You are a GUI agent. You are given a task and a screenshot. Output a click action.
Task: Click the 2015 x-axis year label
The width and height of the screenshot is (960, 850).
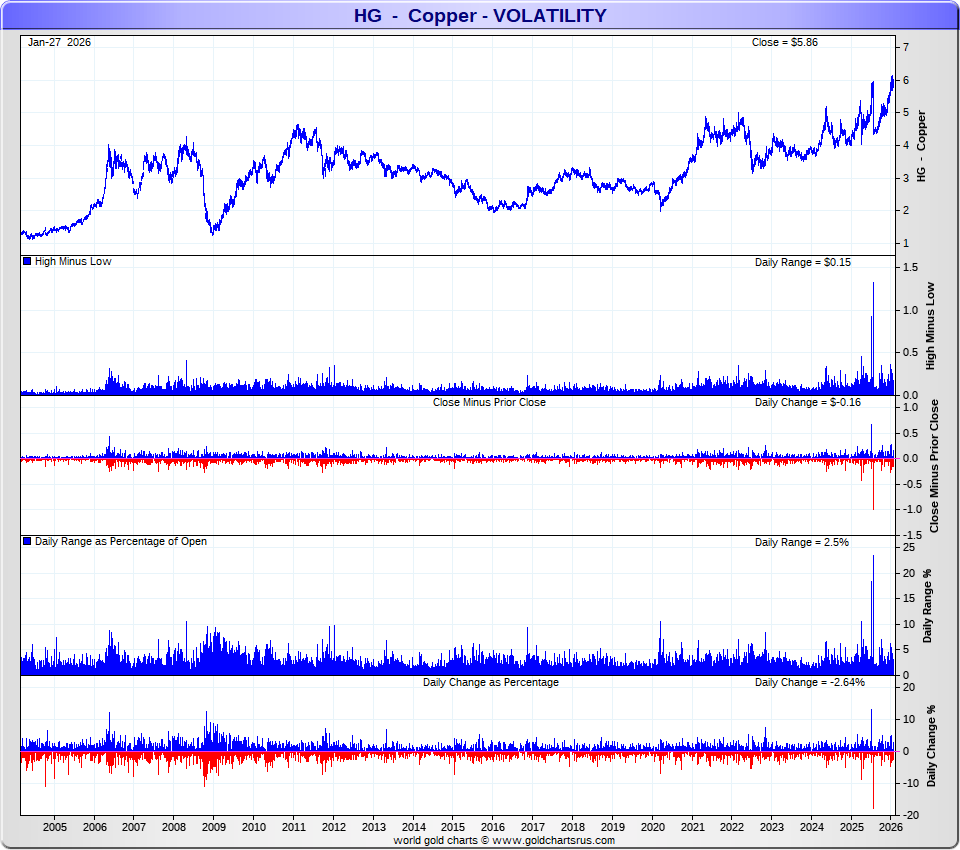(453, 827)
